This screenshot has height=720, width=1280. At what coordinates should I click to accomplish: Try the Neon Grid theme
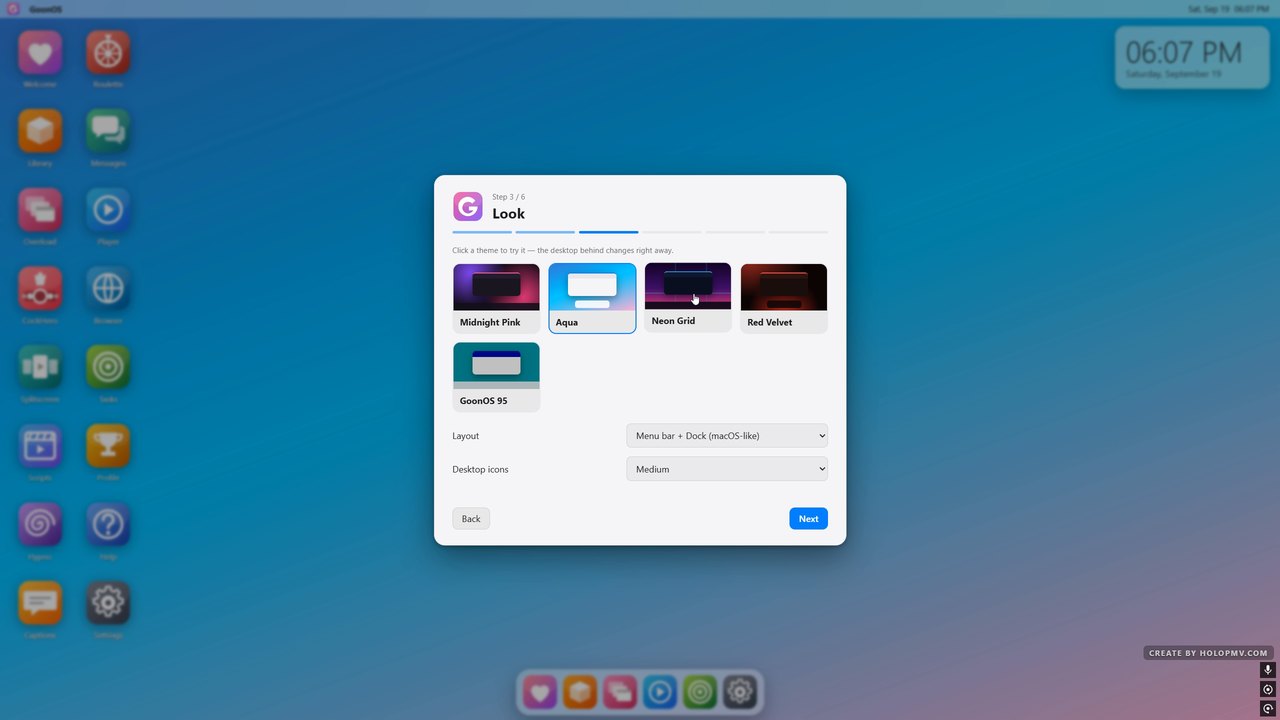688,297
